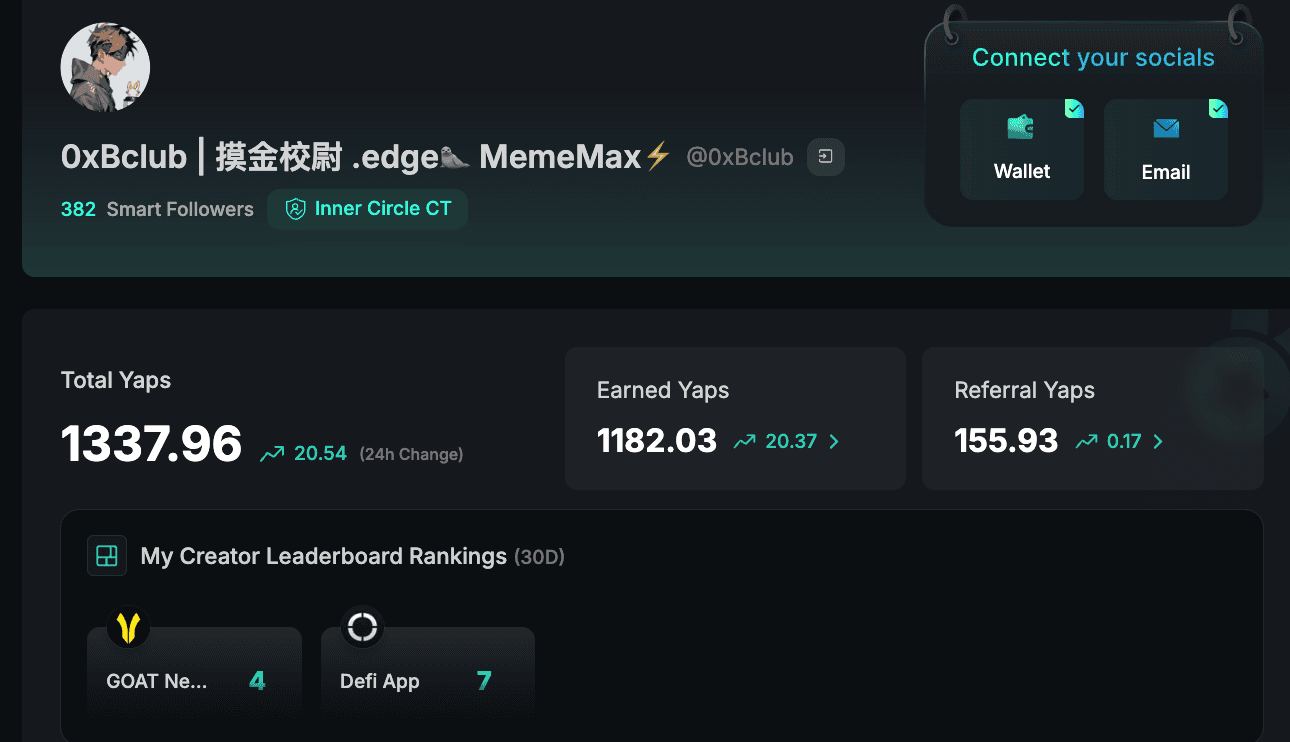Click the Inner Circle CT shield icon
Viewport: 1290px width, 742px height.
[295, 209]
